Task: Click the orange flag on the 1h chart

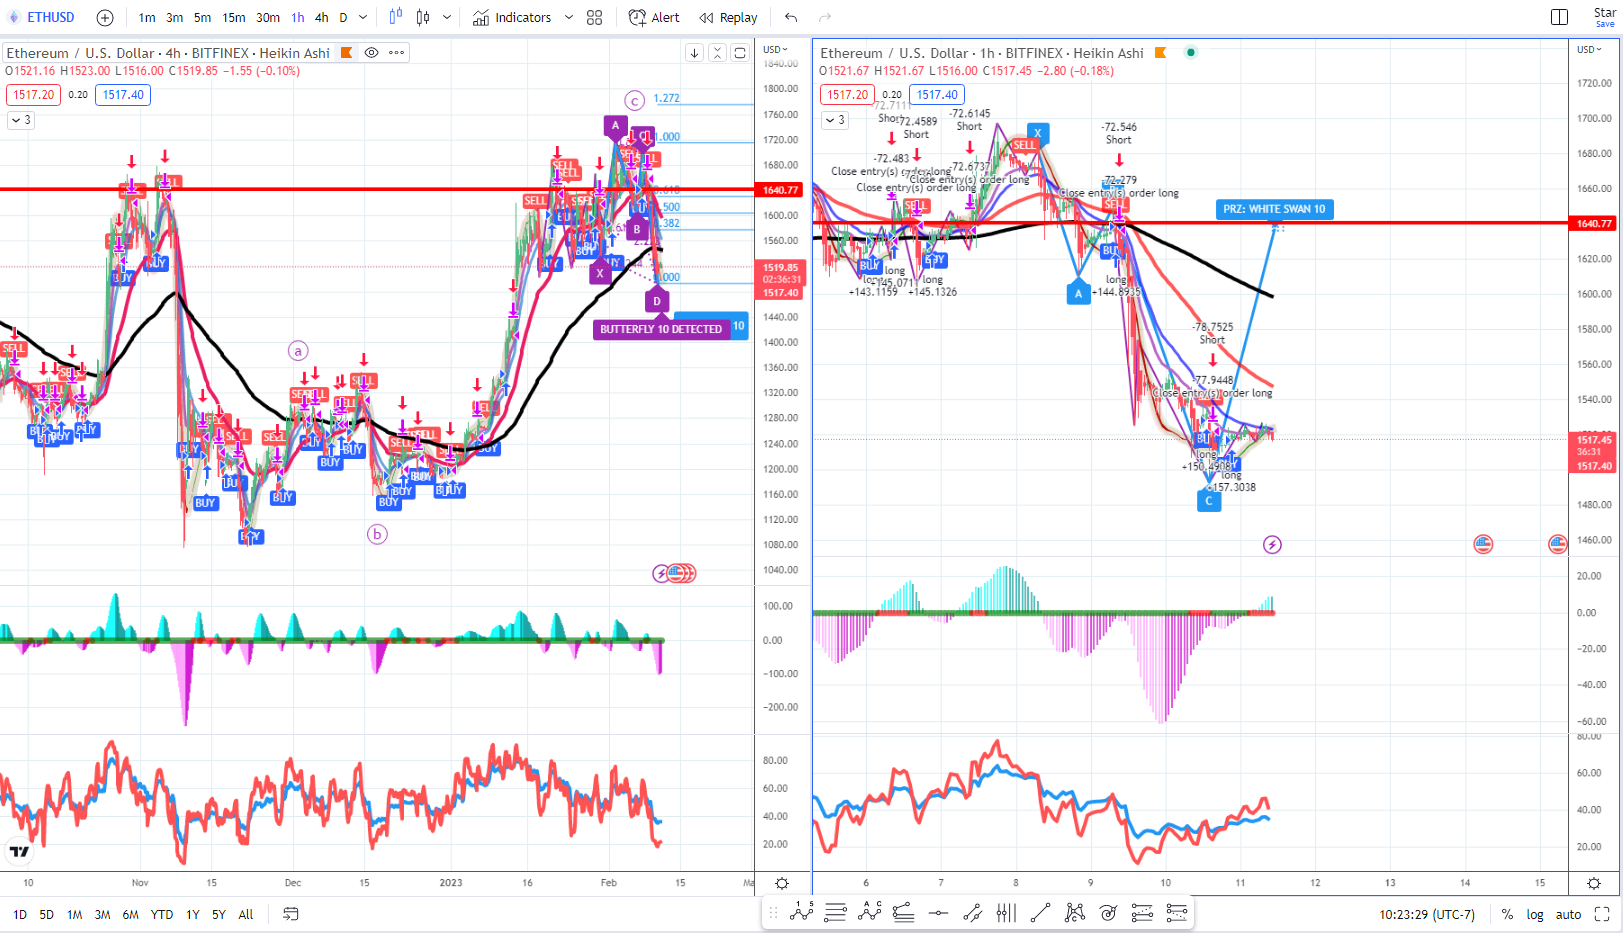Action: (1161, 53)
